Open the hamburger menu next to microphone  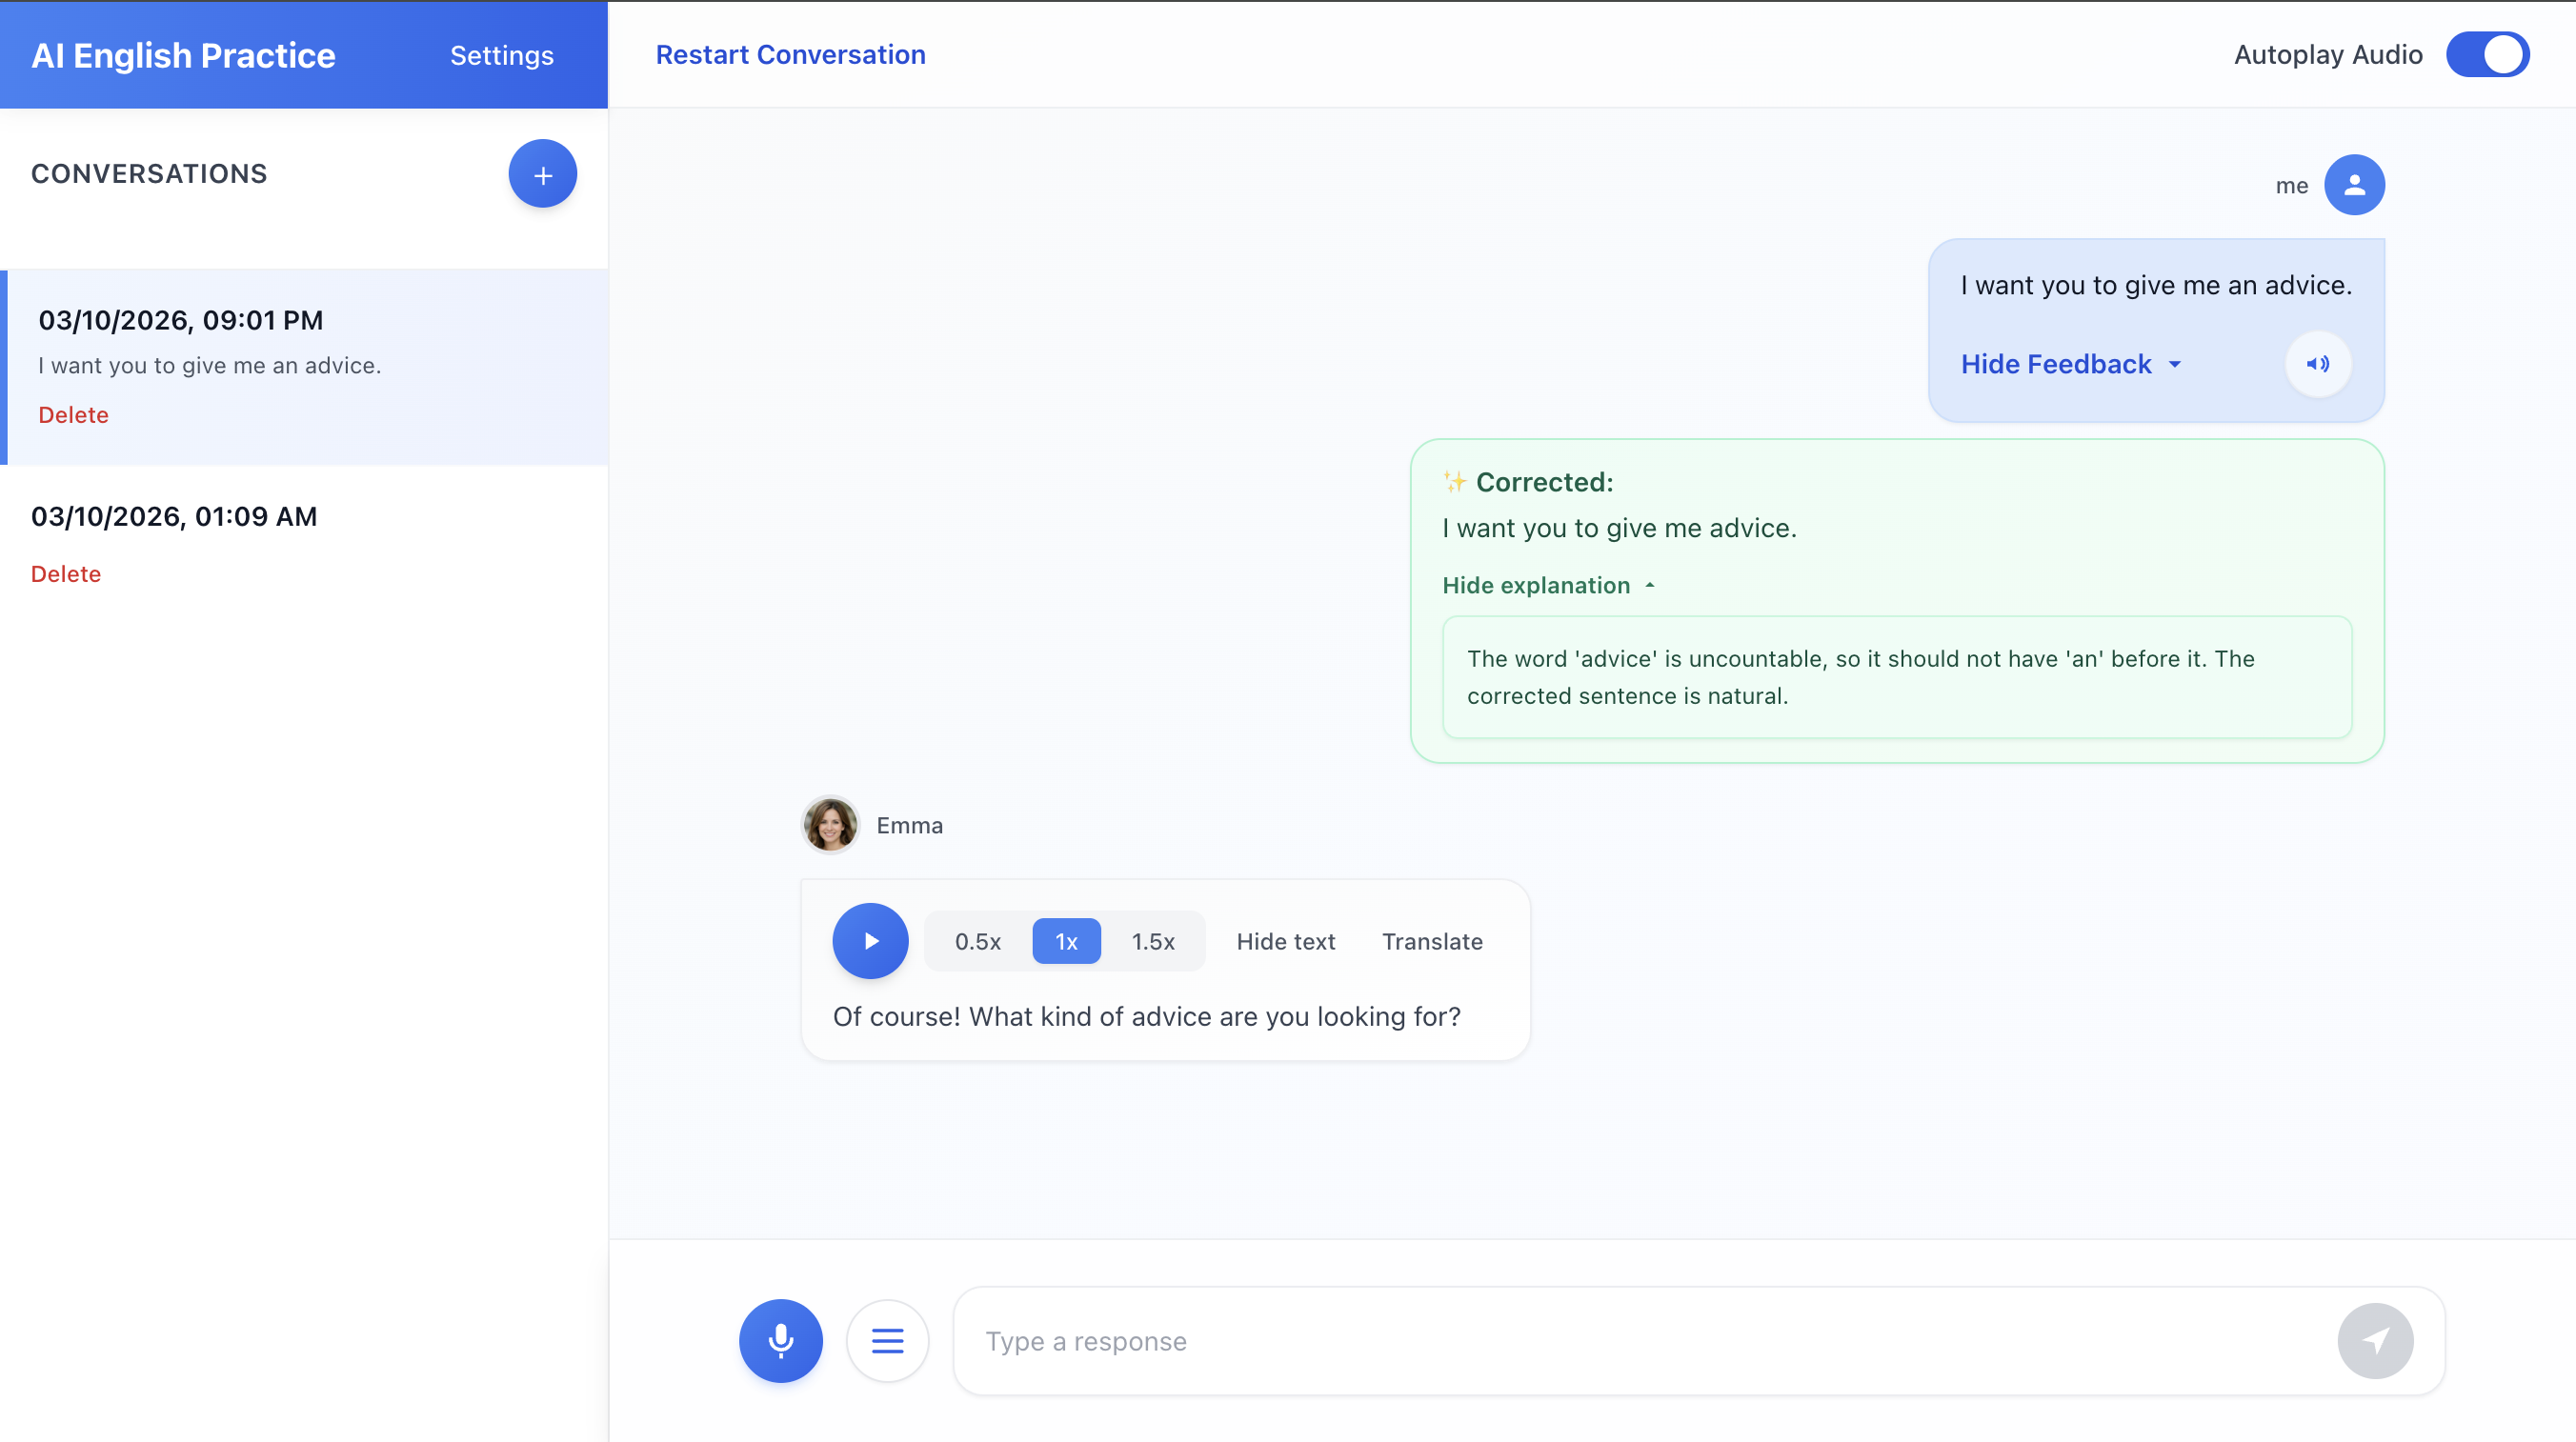[887, 1340]
